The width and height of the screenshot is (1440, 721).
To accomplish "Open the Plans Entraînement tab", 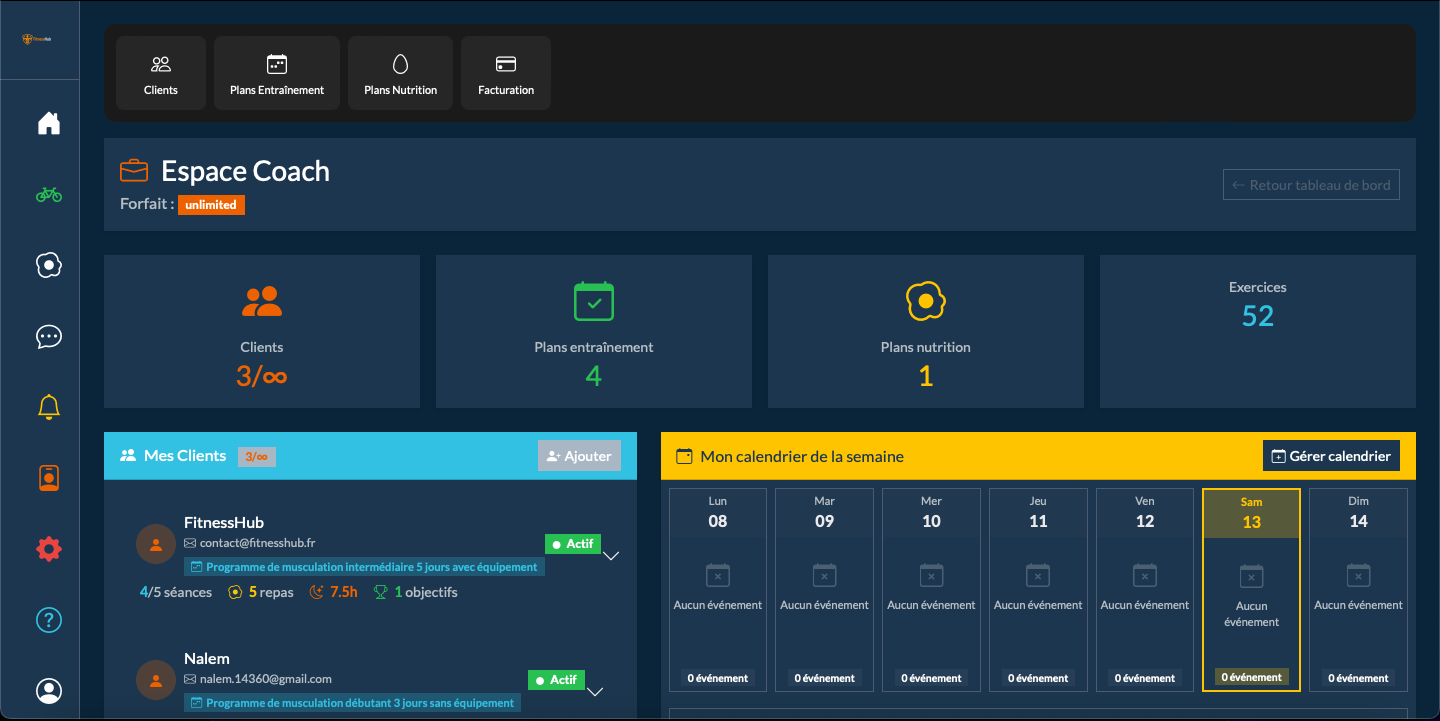I will [x=277, y=73].
